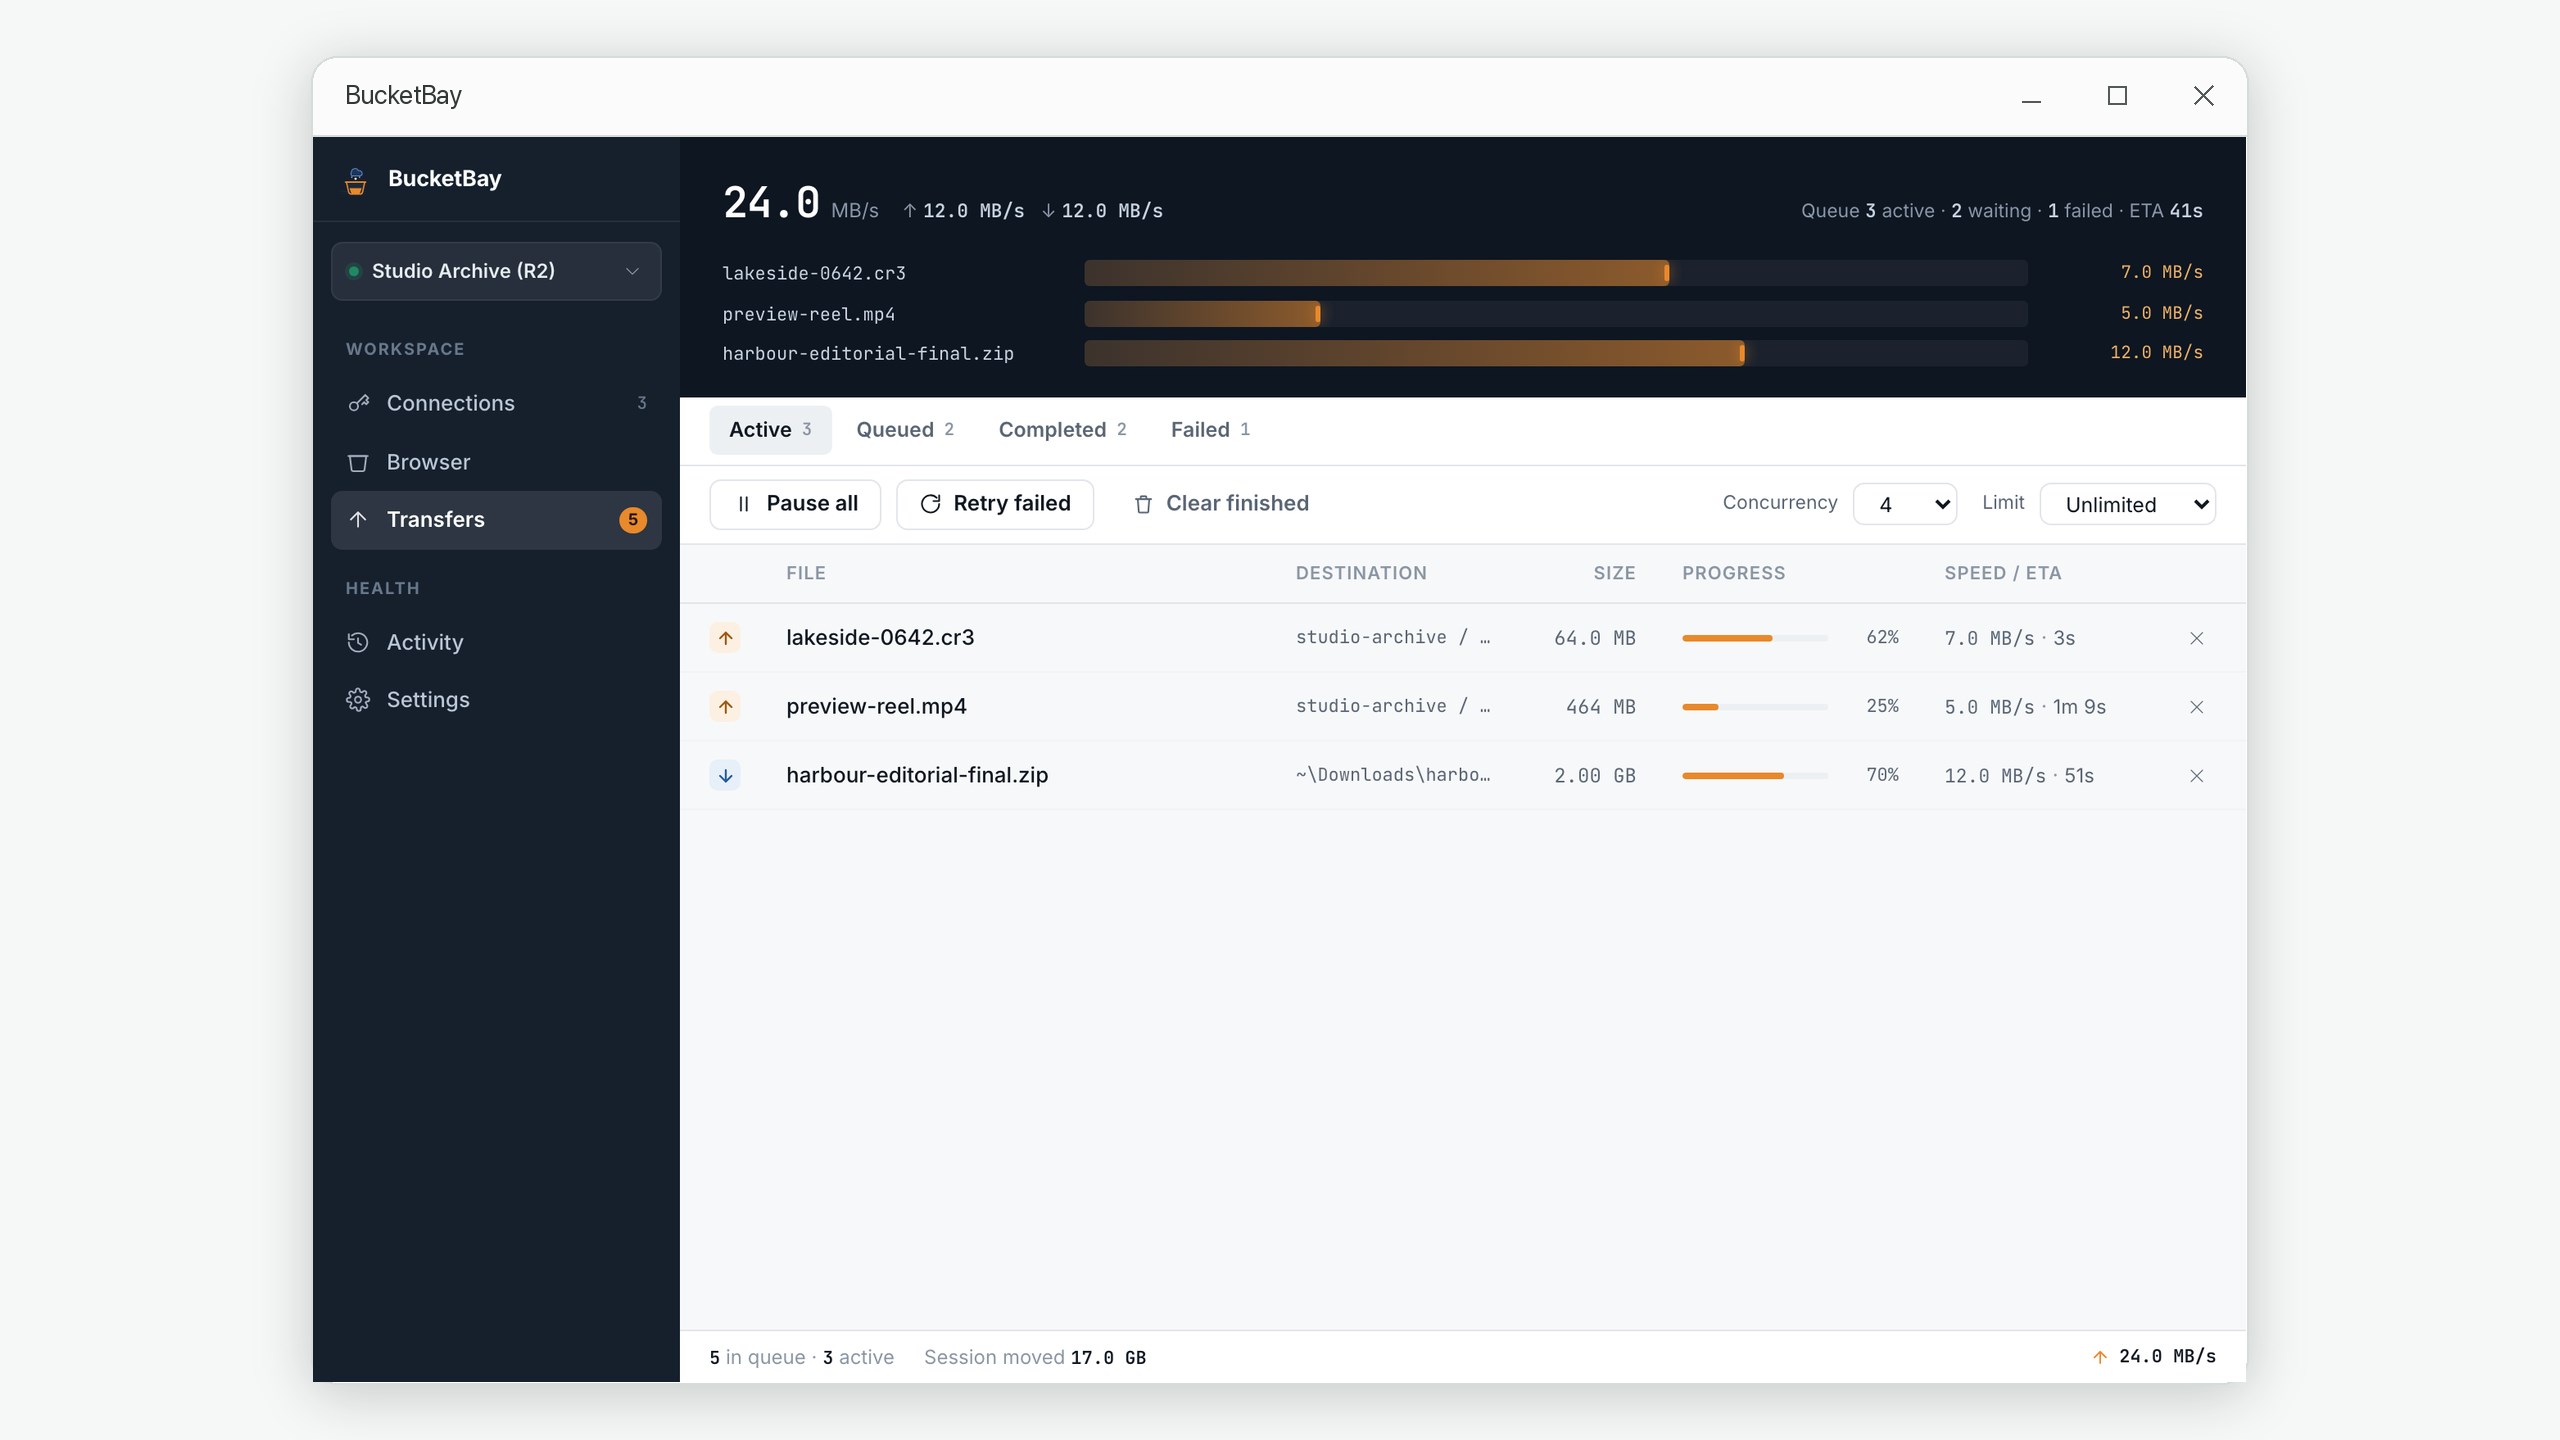Image resolution: width=2560 pixels, height=1440 pixels.
Task: Click the pause bars icon in Pause all
Action: (743, 504)
